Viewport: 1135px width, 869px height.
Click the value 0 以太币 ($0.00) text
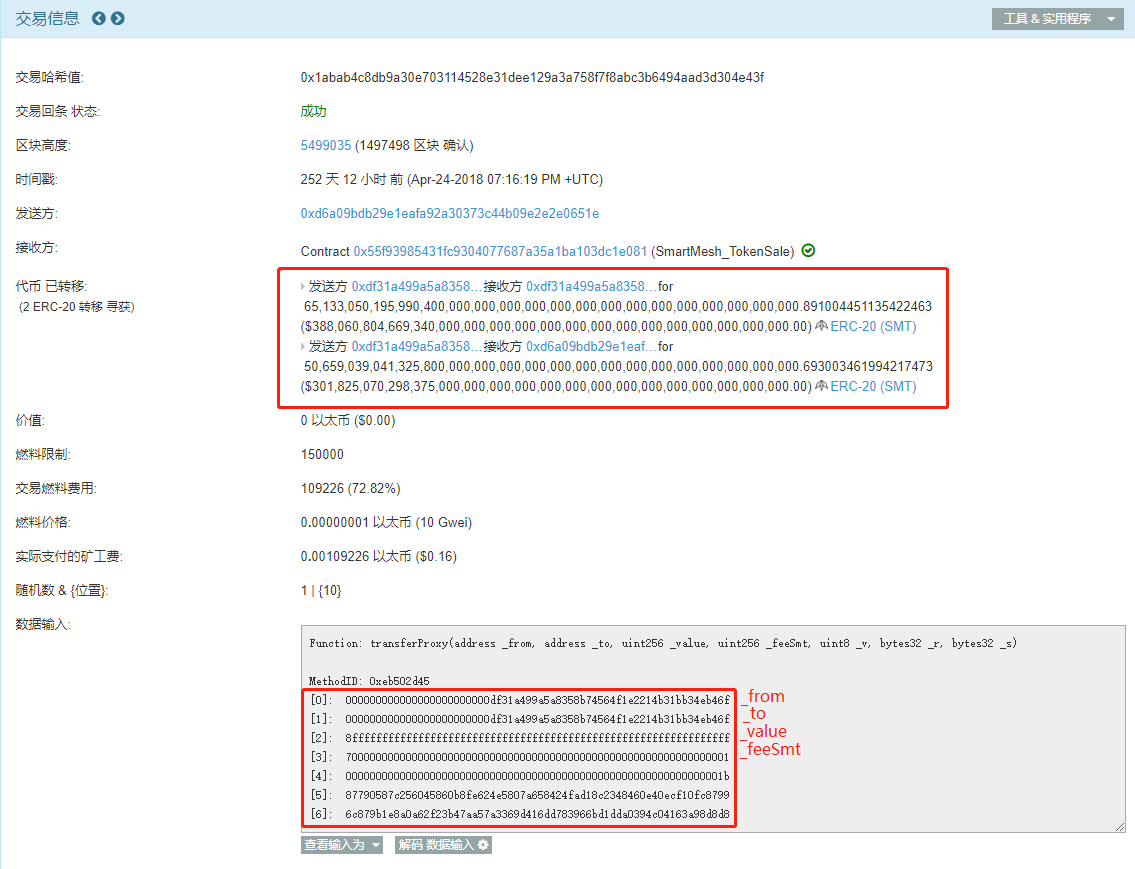(x=347, y=420)
